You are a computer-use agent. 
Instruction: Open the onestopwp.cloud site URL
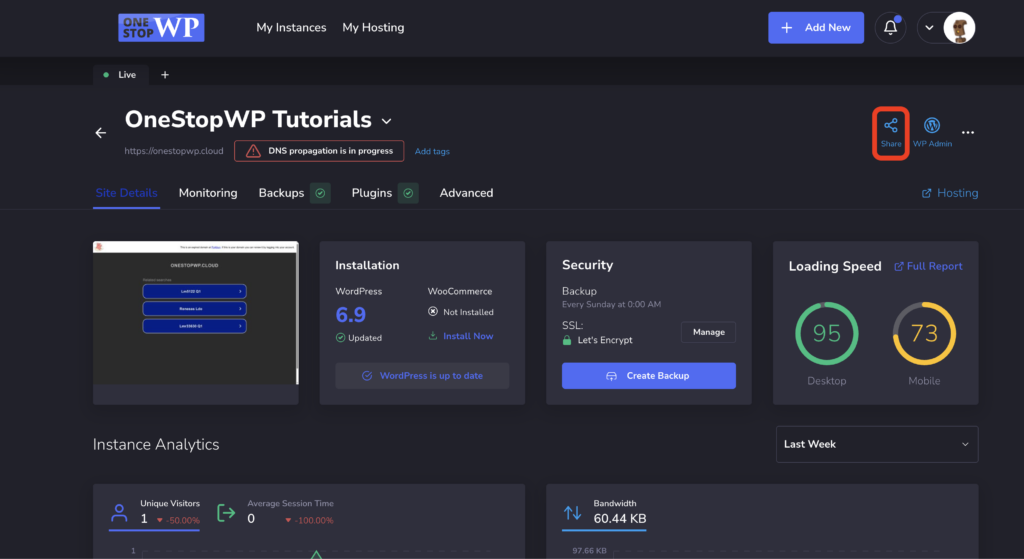click(x=174, y=151)
